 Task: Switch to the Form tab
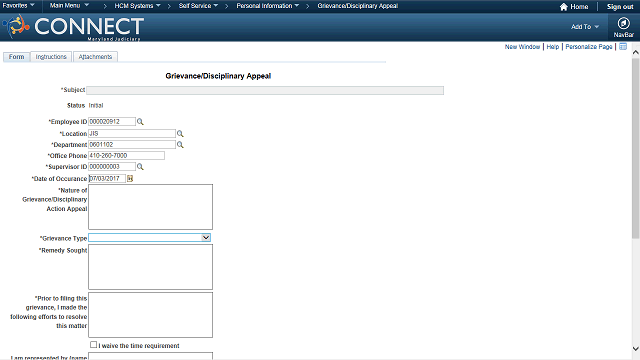(16, 57)
